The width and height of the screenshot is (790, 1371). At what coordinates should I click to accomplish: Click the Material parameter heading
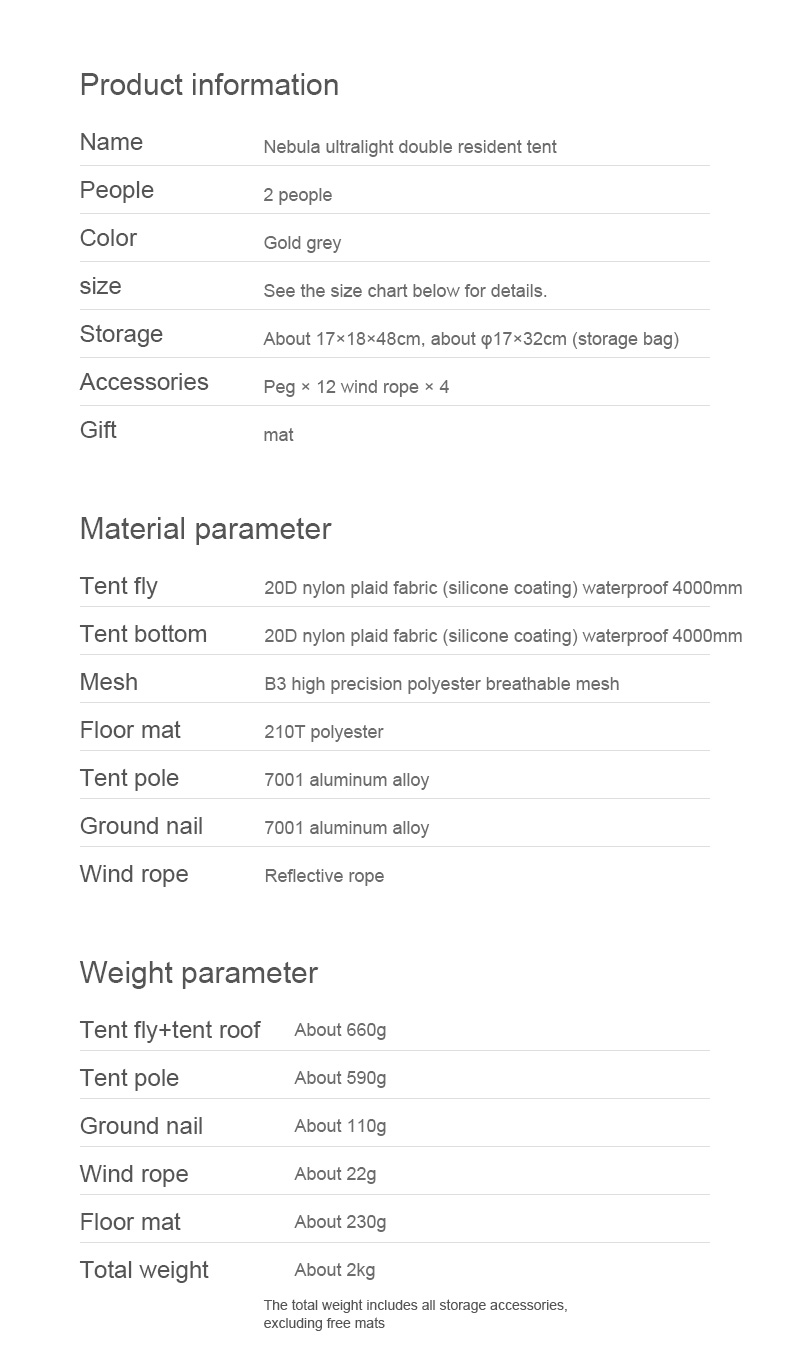pyautogui.click(x=205, y=529)
